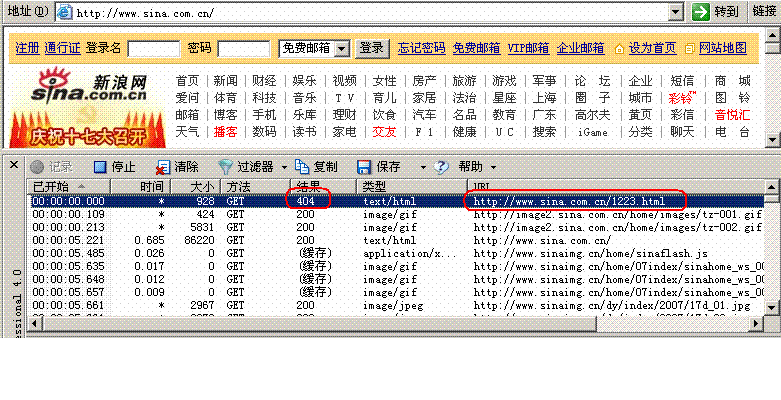Click the Stop (停止) toolbar button
The width and height of the screenshot is (781, 400).
[115, 166]
